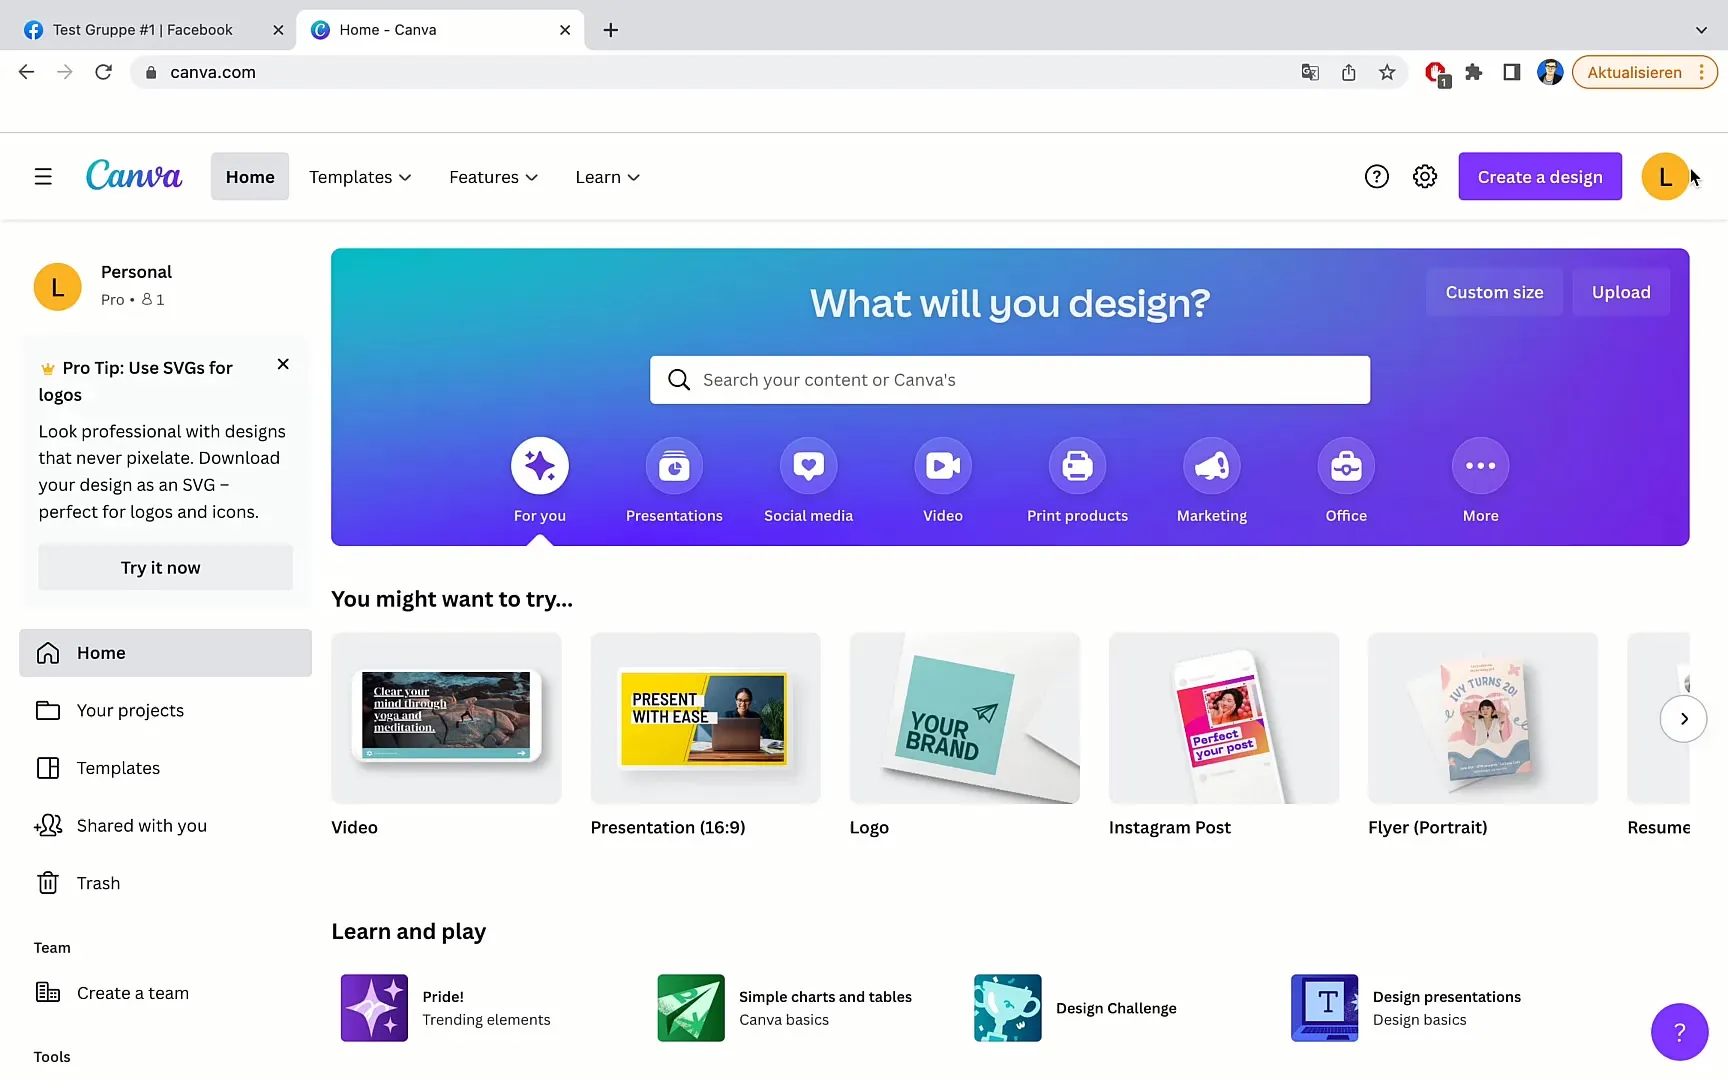Screen dimensions: 1728x1080
Task: Expand the Templates dropdown in header
Action: [360, 177]
